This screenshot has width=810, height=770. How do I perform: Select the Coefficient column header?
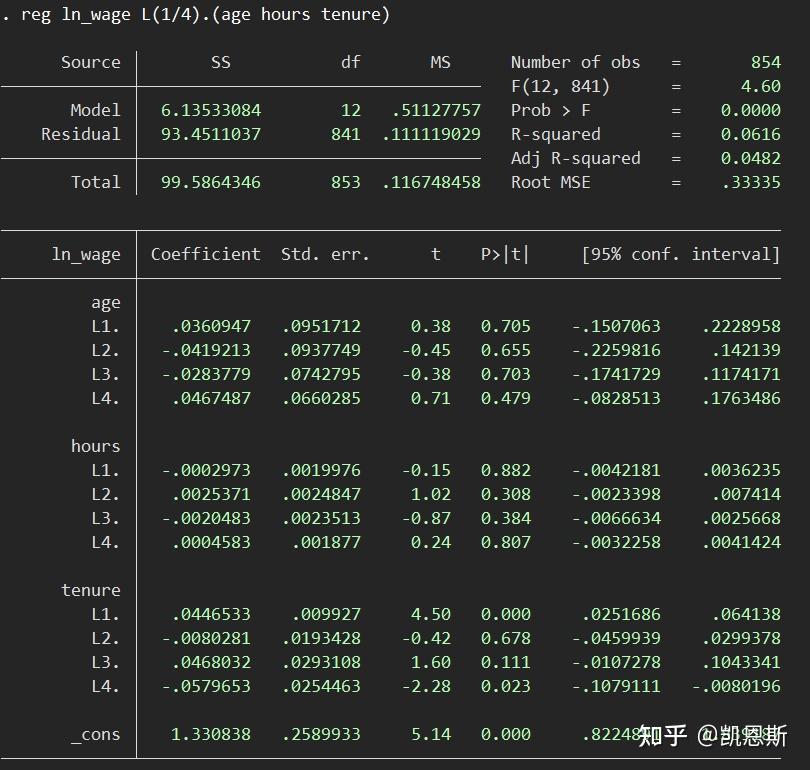coord(205,254)
